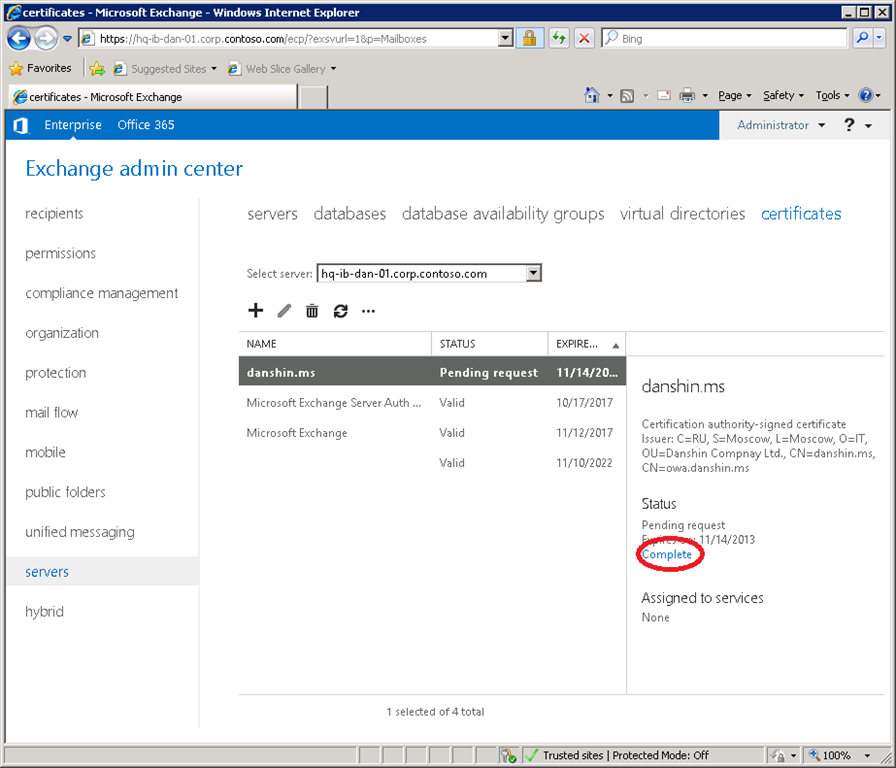Click the Read Mail icon
This screenshot has width=896, height=768.
click(663, 95)
